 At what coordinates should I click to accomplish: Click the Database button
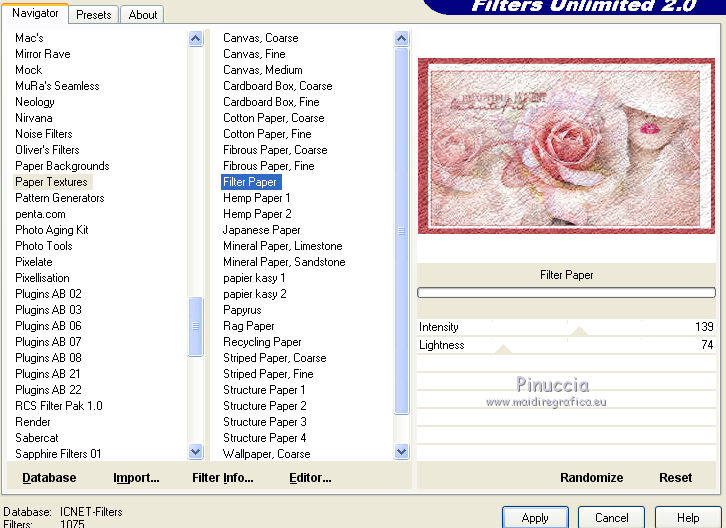[49, 478]
